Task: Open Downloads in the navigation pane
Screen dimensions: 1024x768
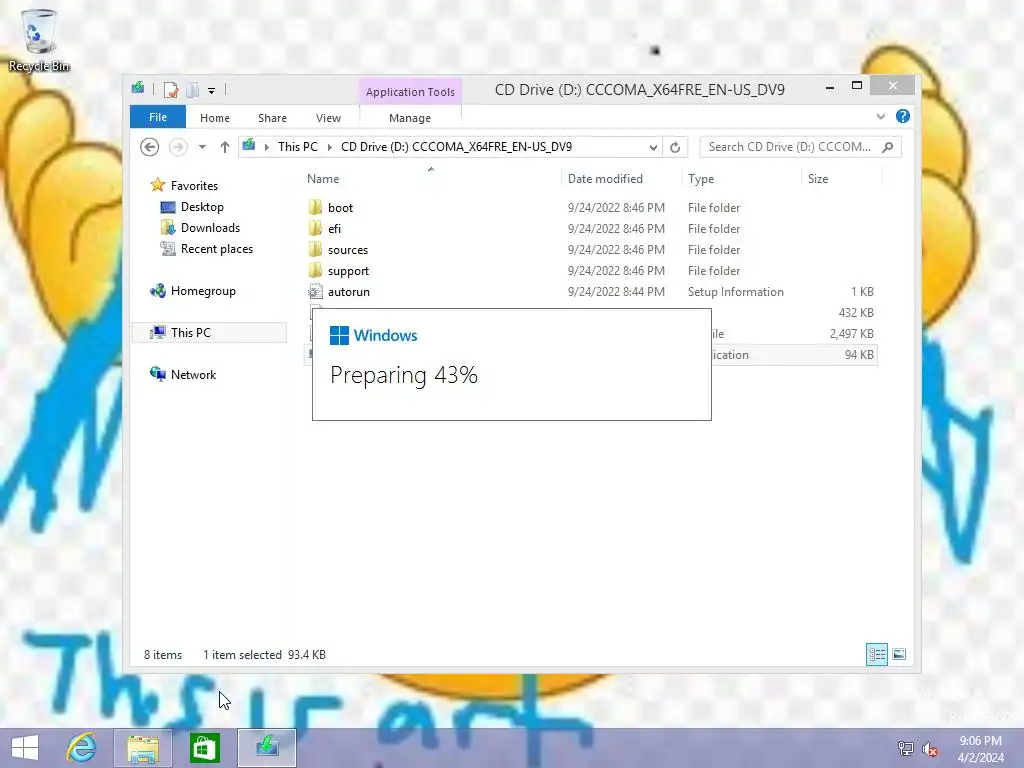Action: tap(210, 228)
